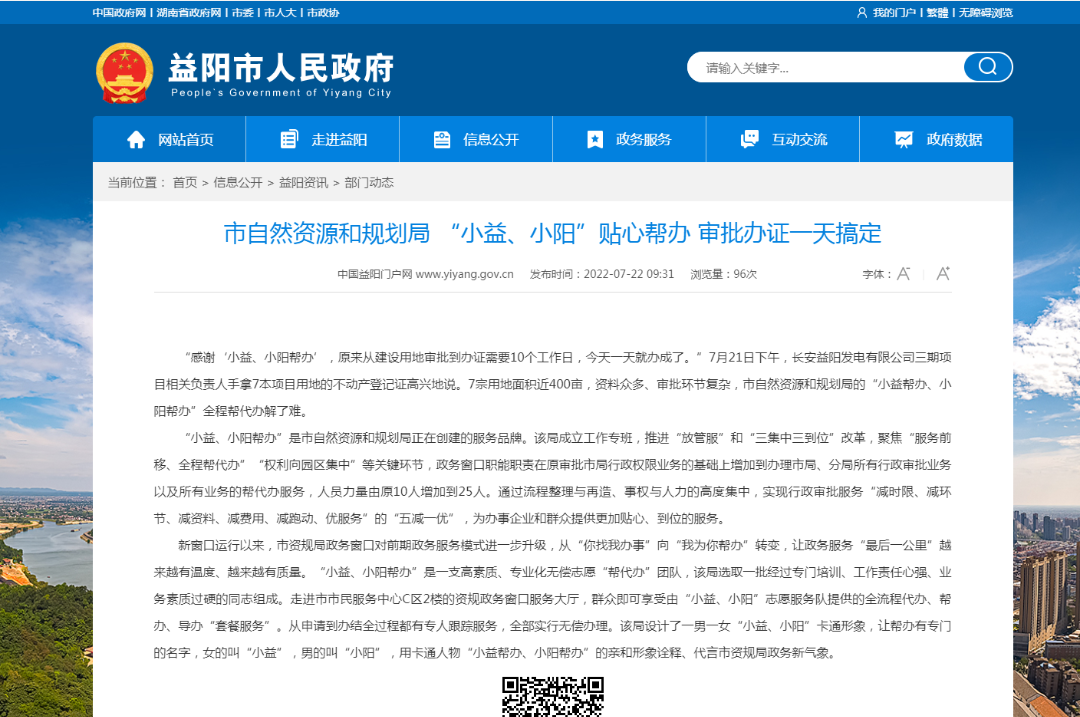Image resolution: width=1080 pixels, height=717 pixels.
Task: Open 走进益阳 navigation tab
Action: click(323, 140)
